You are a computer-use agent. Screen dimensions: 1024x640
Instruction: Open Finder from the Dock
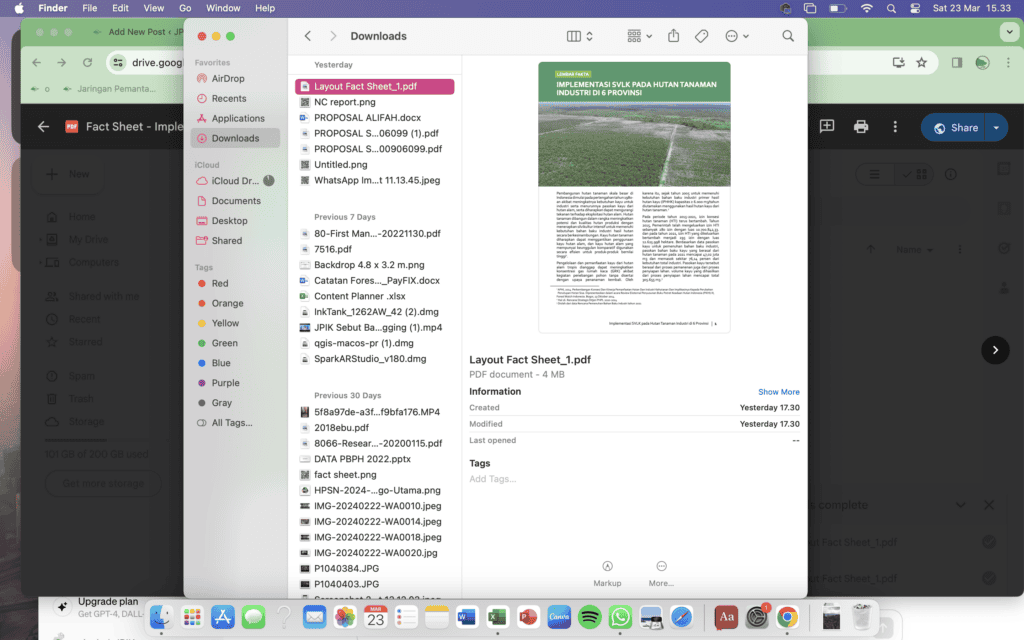(161, 617)
